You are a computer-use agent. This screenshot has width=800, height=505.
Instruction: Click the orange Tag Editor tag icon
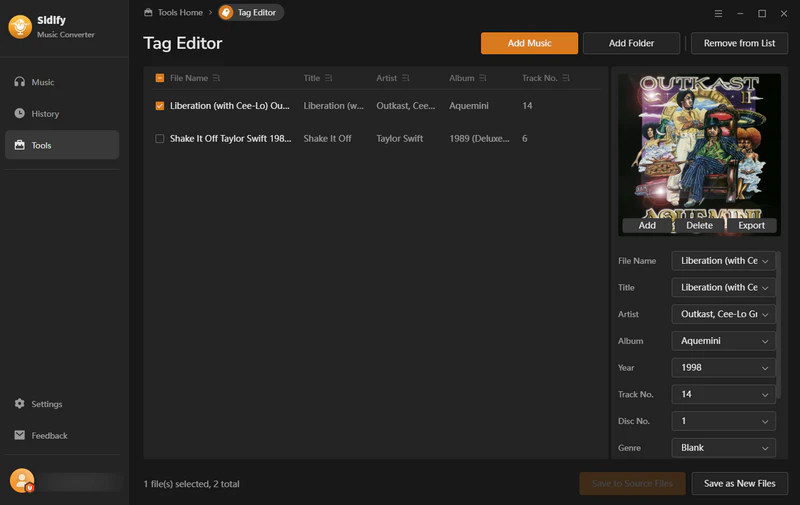(x=226, y=12)
